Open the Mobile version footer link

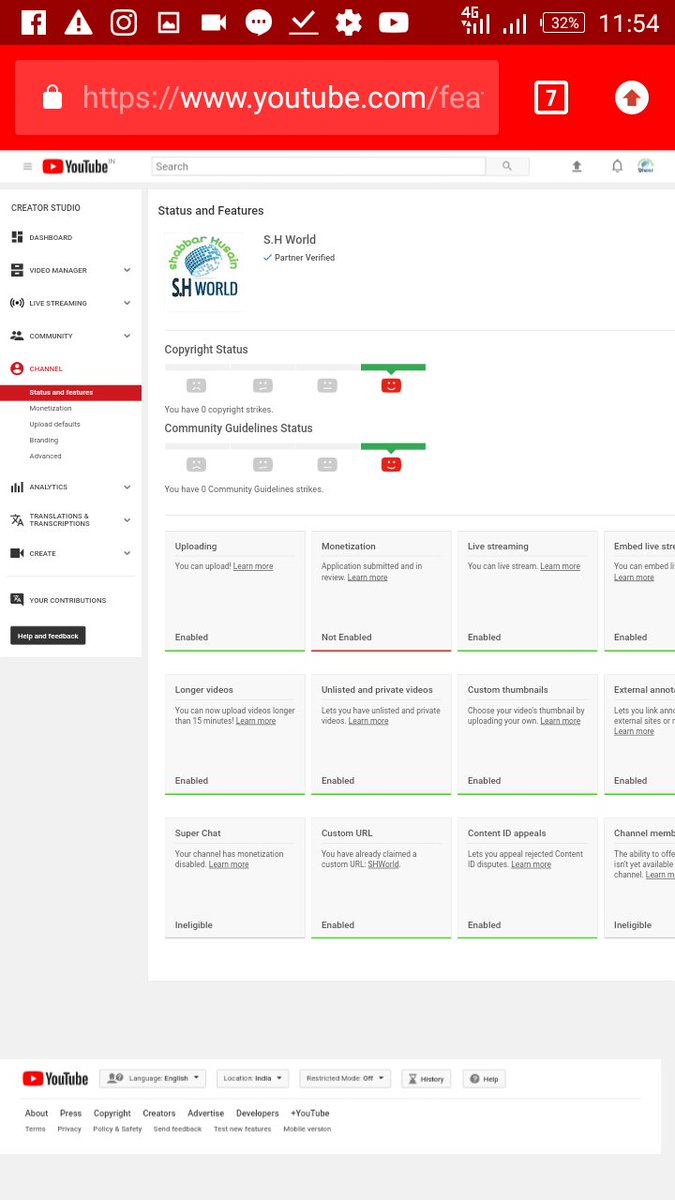point(307,1129)
